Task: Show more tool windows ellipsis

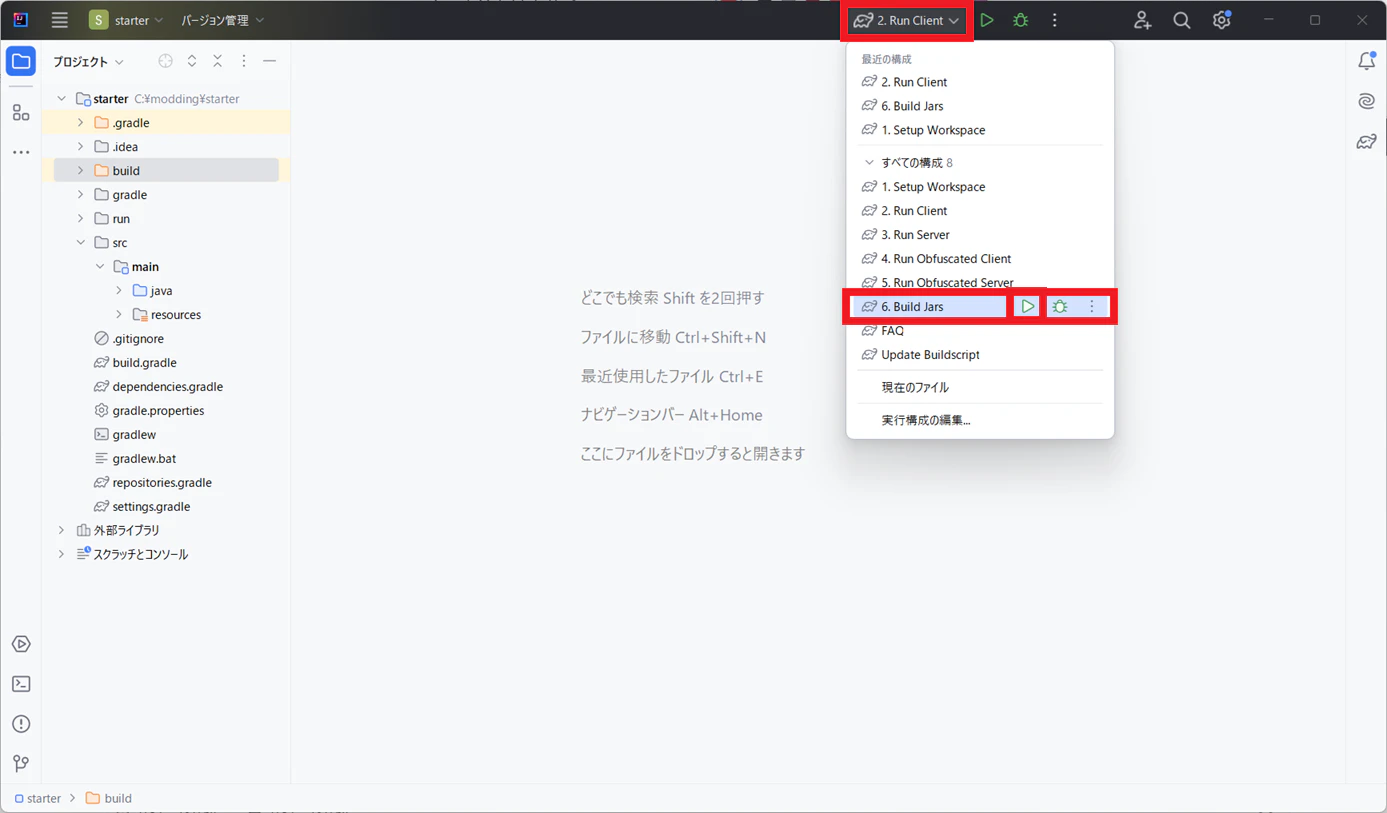Action: [21, 152]
